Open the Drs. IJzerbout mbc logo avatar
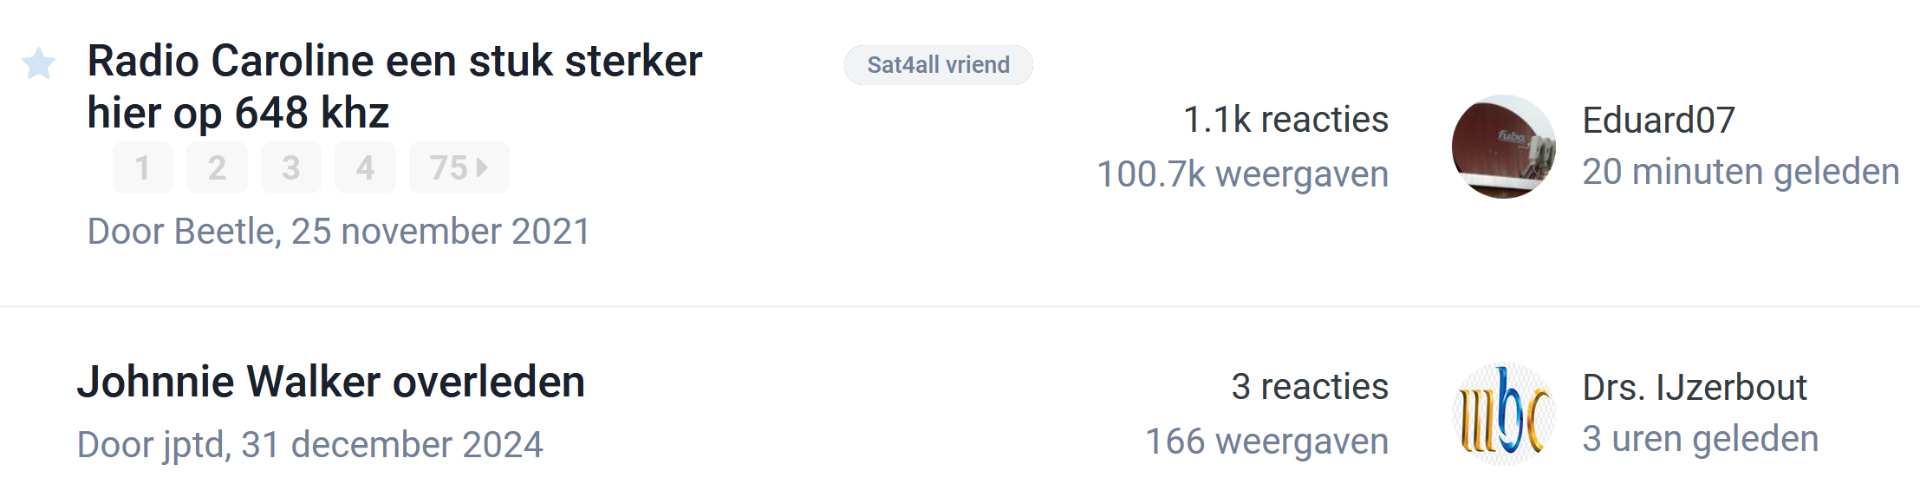 (1503, 414)
